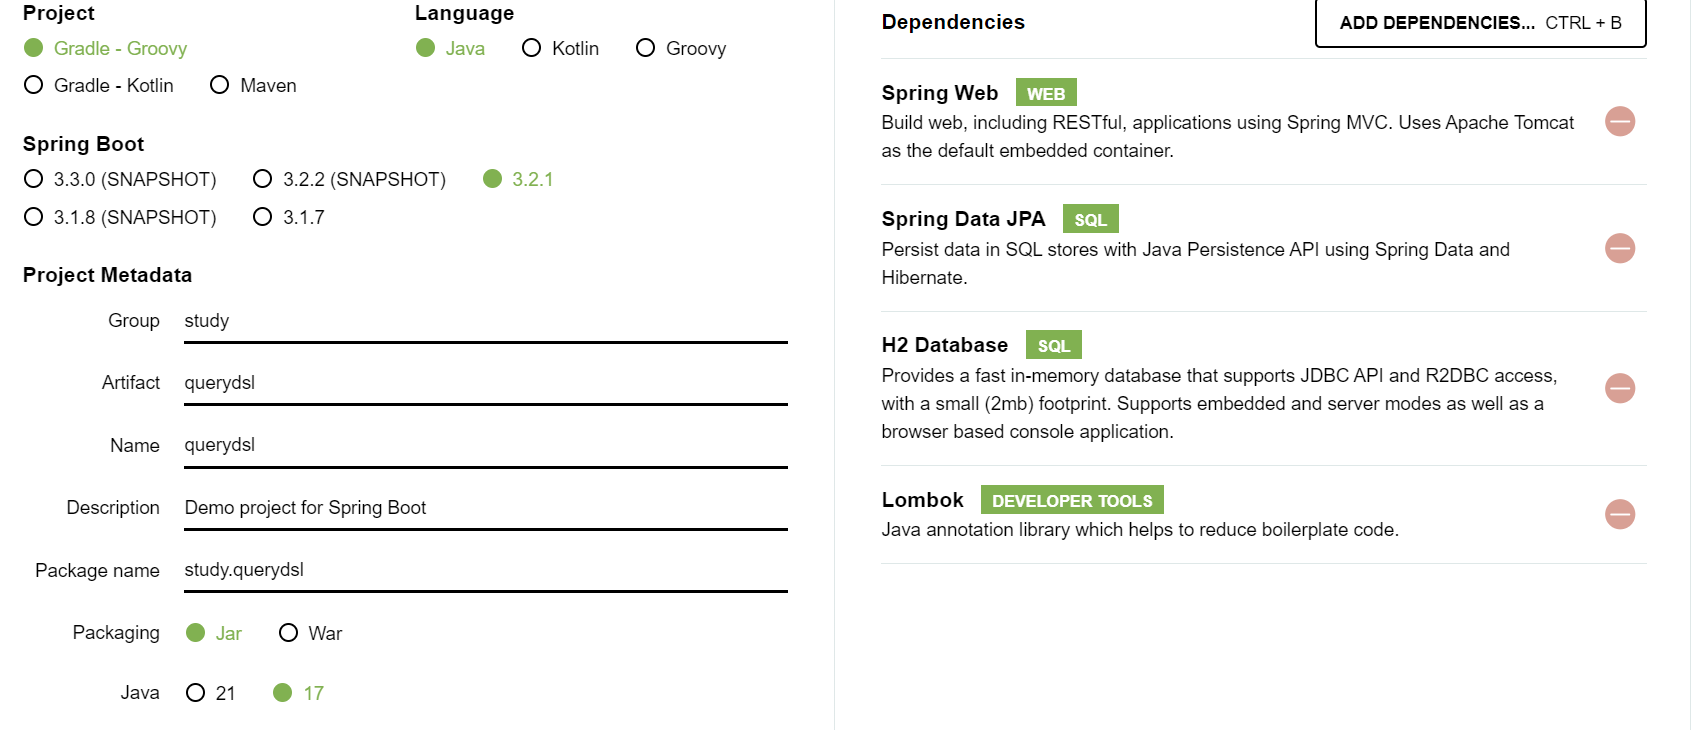Click the DEVELOPER TOOLS tag on Lombok
This screenshot has height=730, width=1694.
pos(1072,500)
